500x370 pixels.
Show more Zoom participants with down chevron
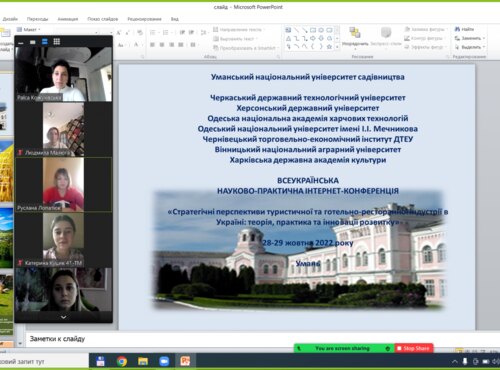click(x=63, y=317)
